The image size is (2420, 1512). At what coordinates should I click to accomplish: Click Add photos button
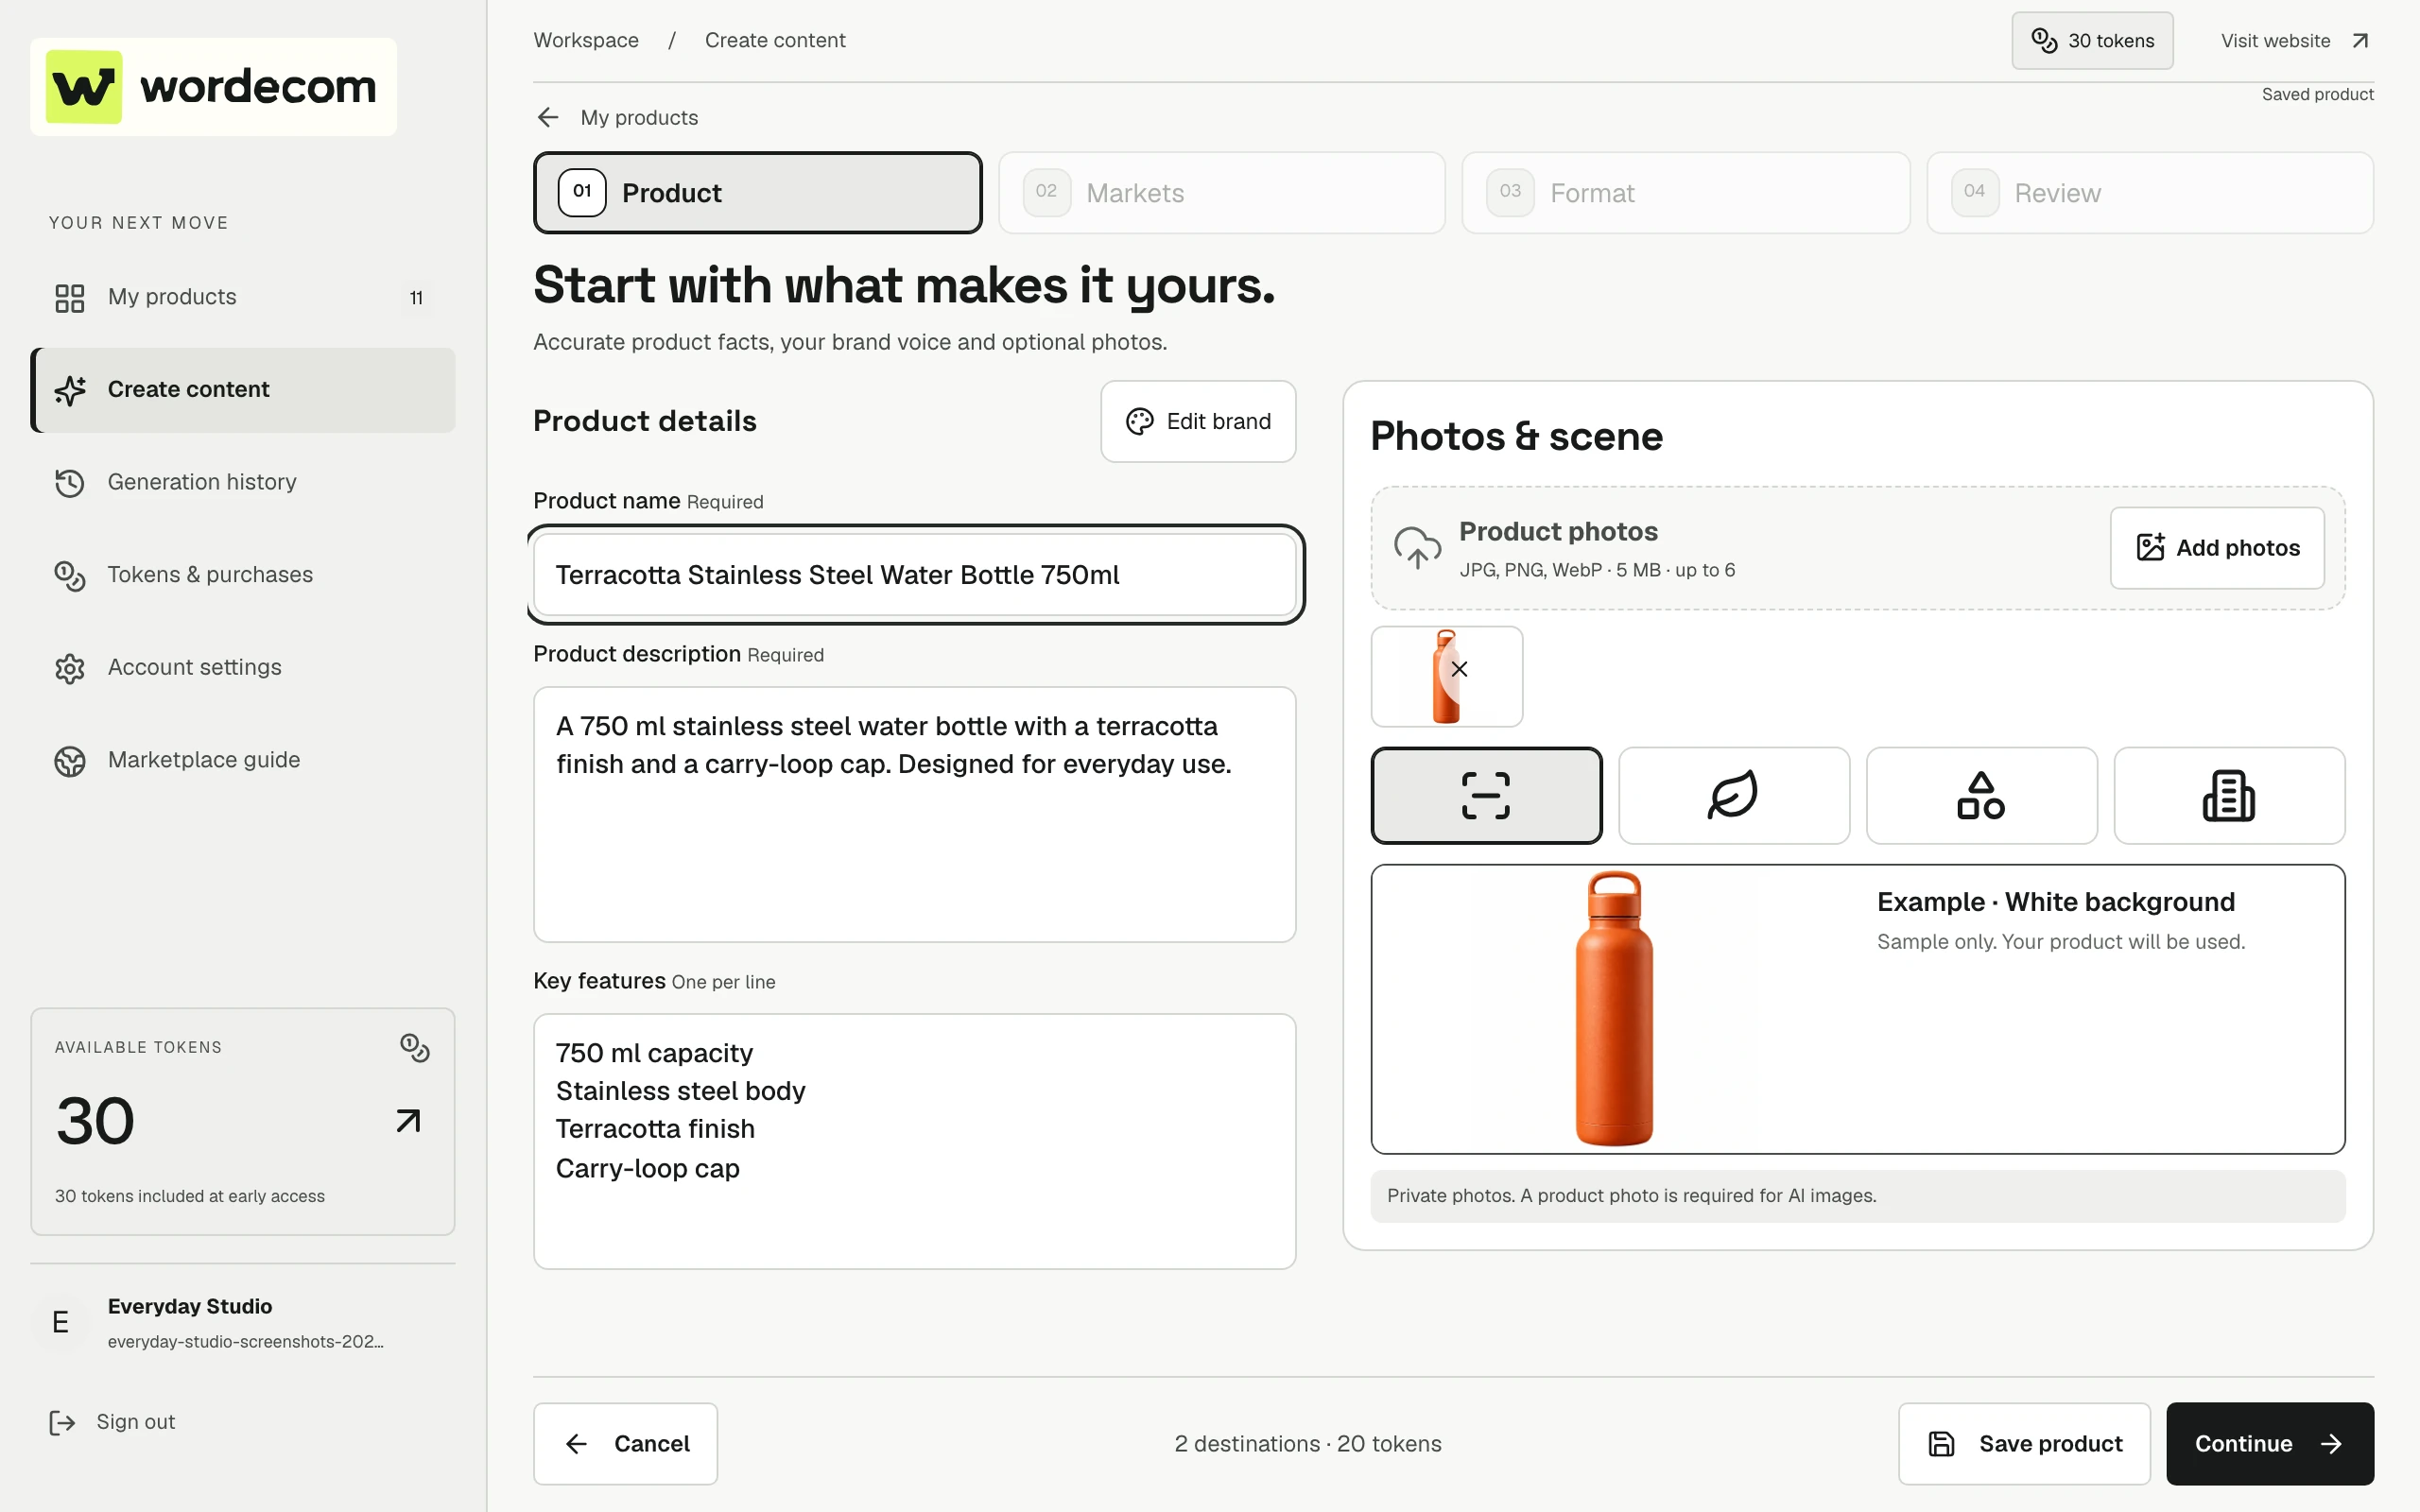click(x=2217, y=548)
